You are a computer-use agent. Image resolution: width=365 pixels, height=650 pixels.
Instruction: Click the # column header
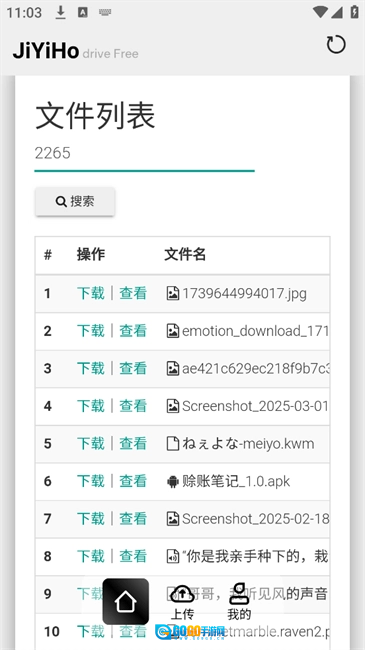click(x=48, y=255)
